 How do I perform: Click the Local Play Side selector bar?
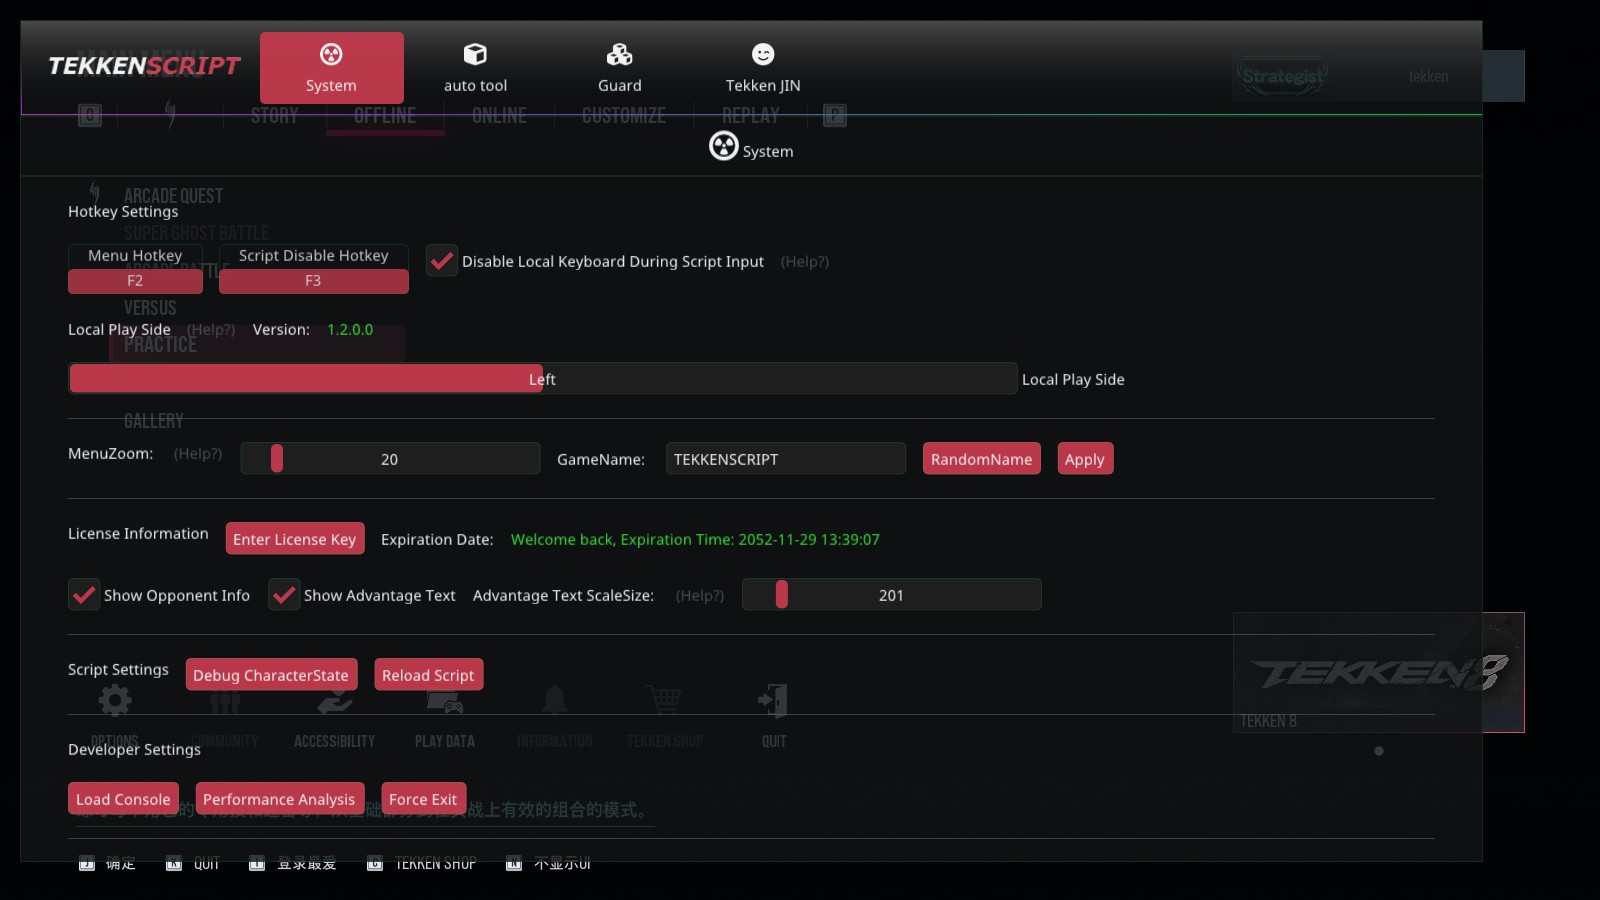pyautogui.click(x=542, y=379)
